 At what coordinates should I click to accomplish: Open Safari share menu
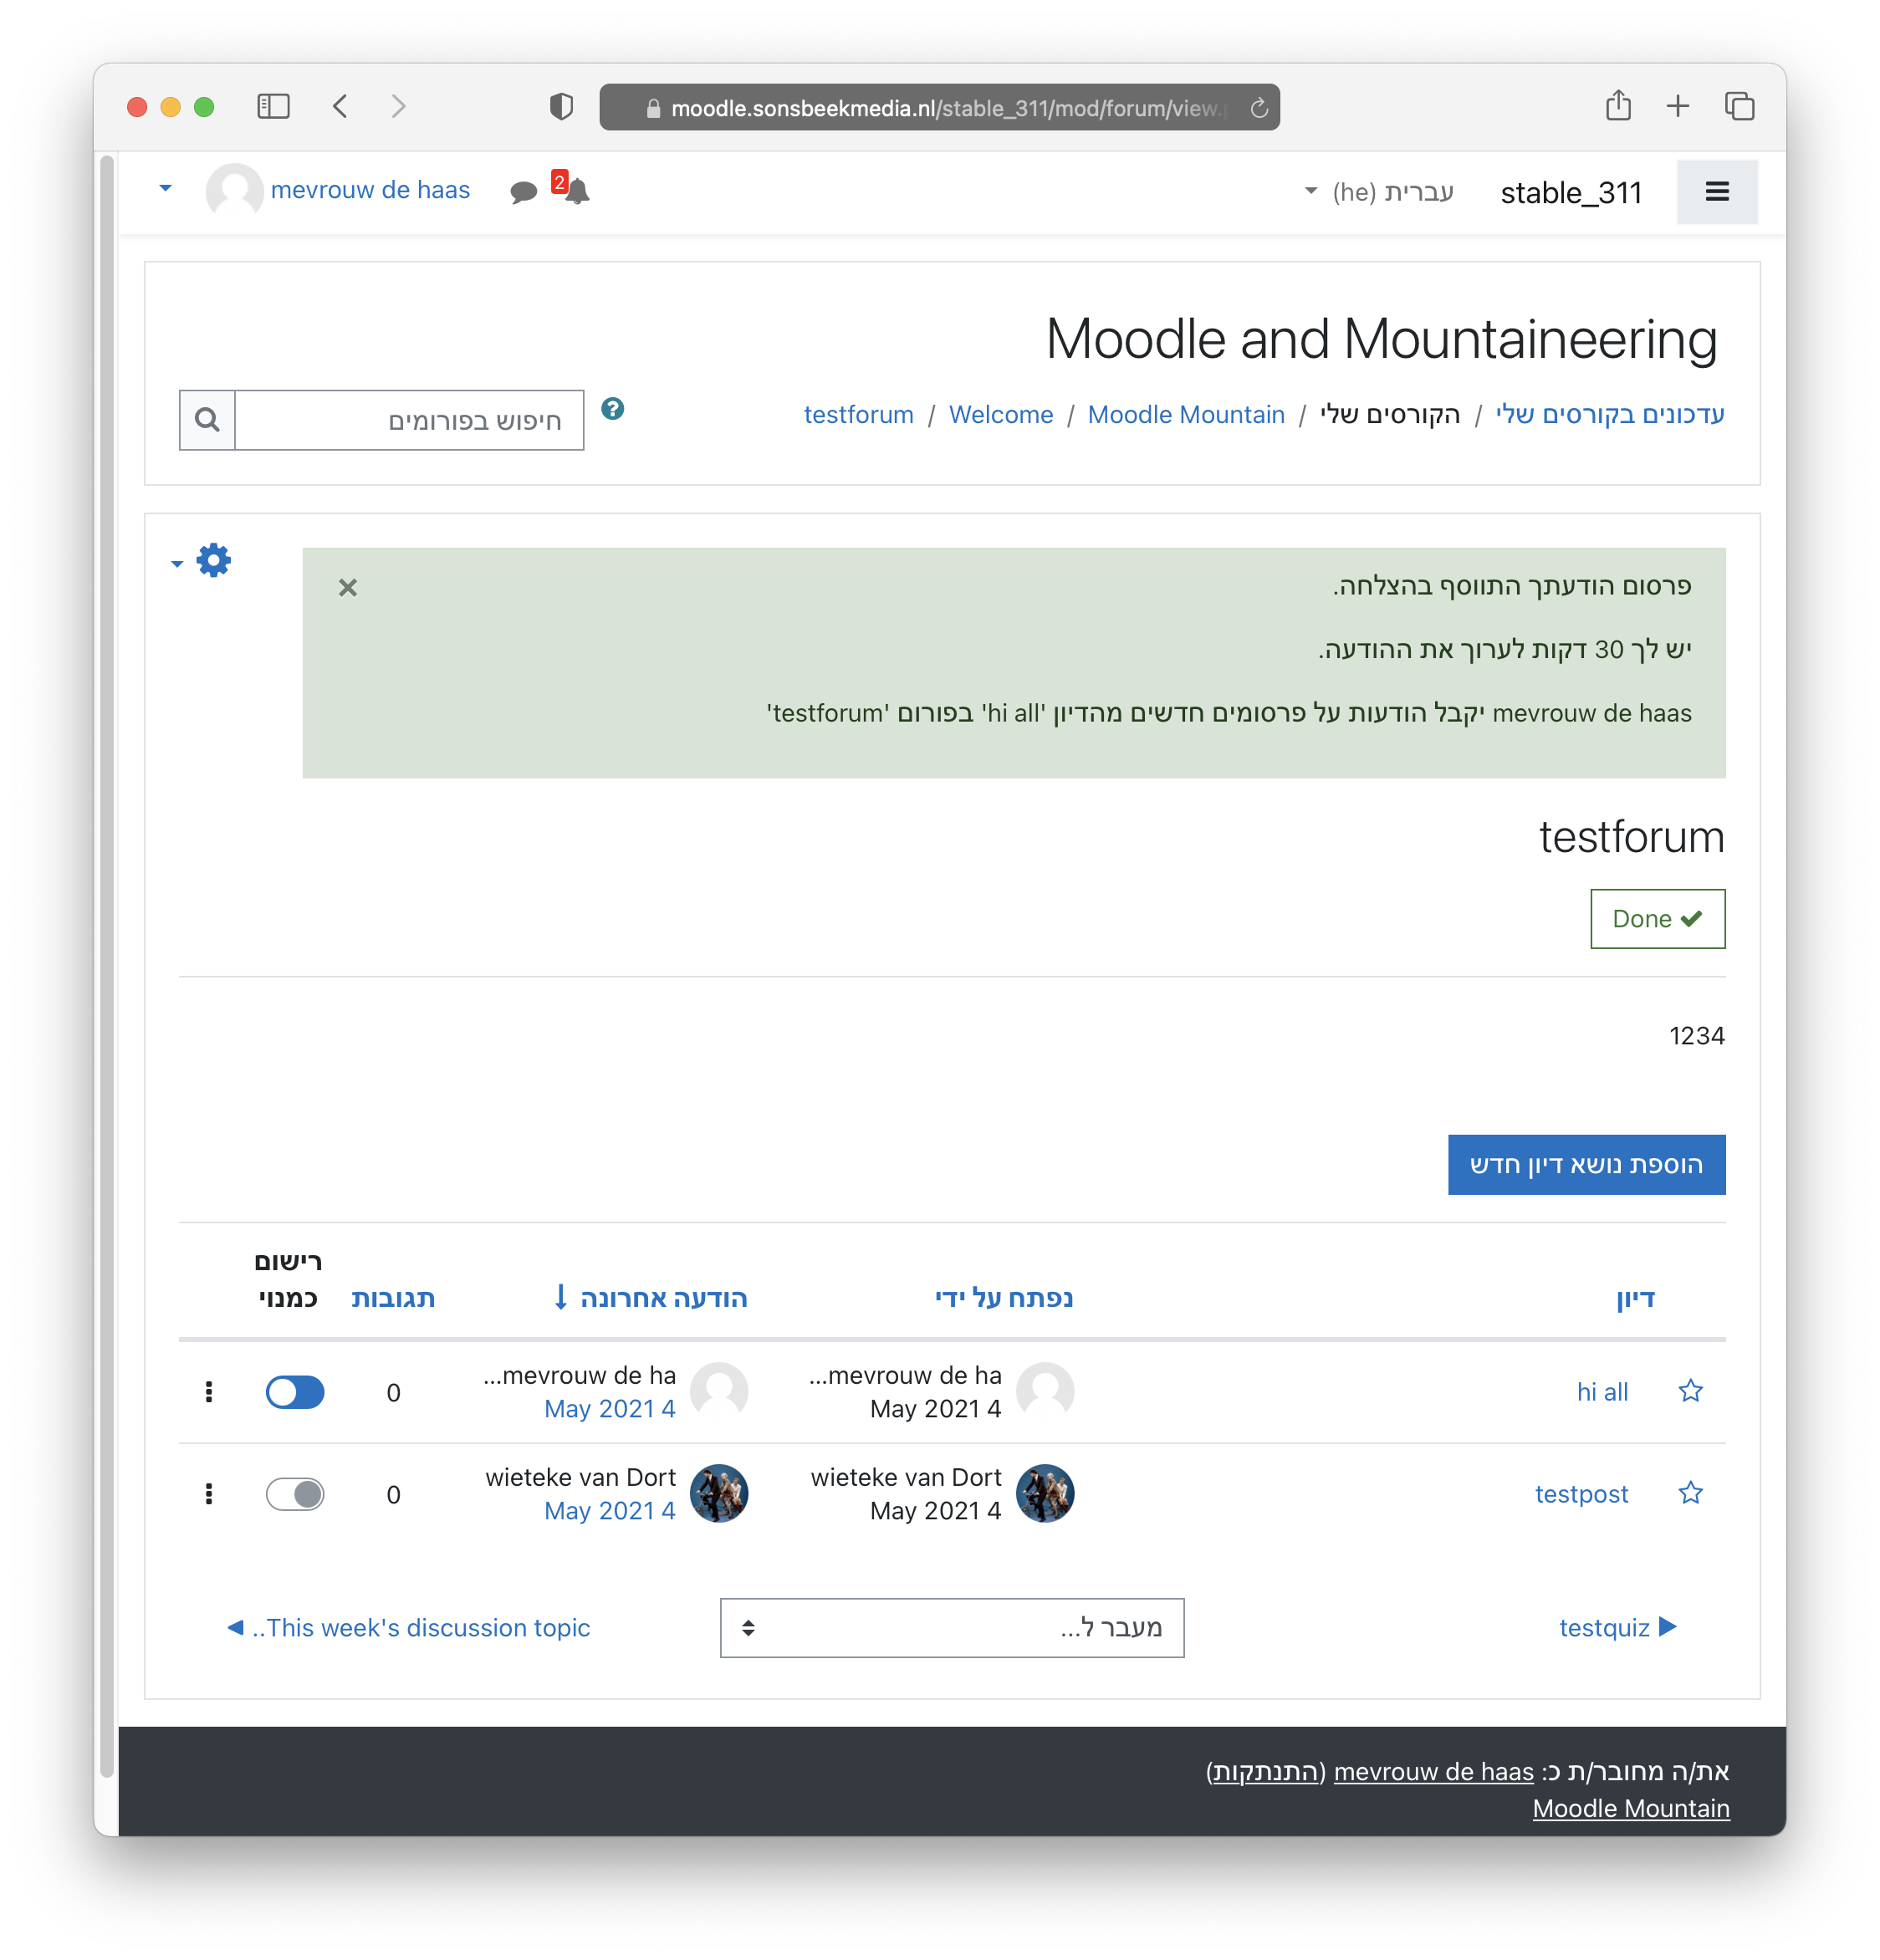pos(1617,105)
